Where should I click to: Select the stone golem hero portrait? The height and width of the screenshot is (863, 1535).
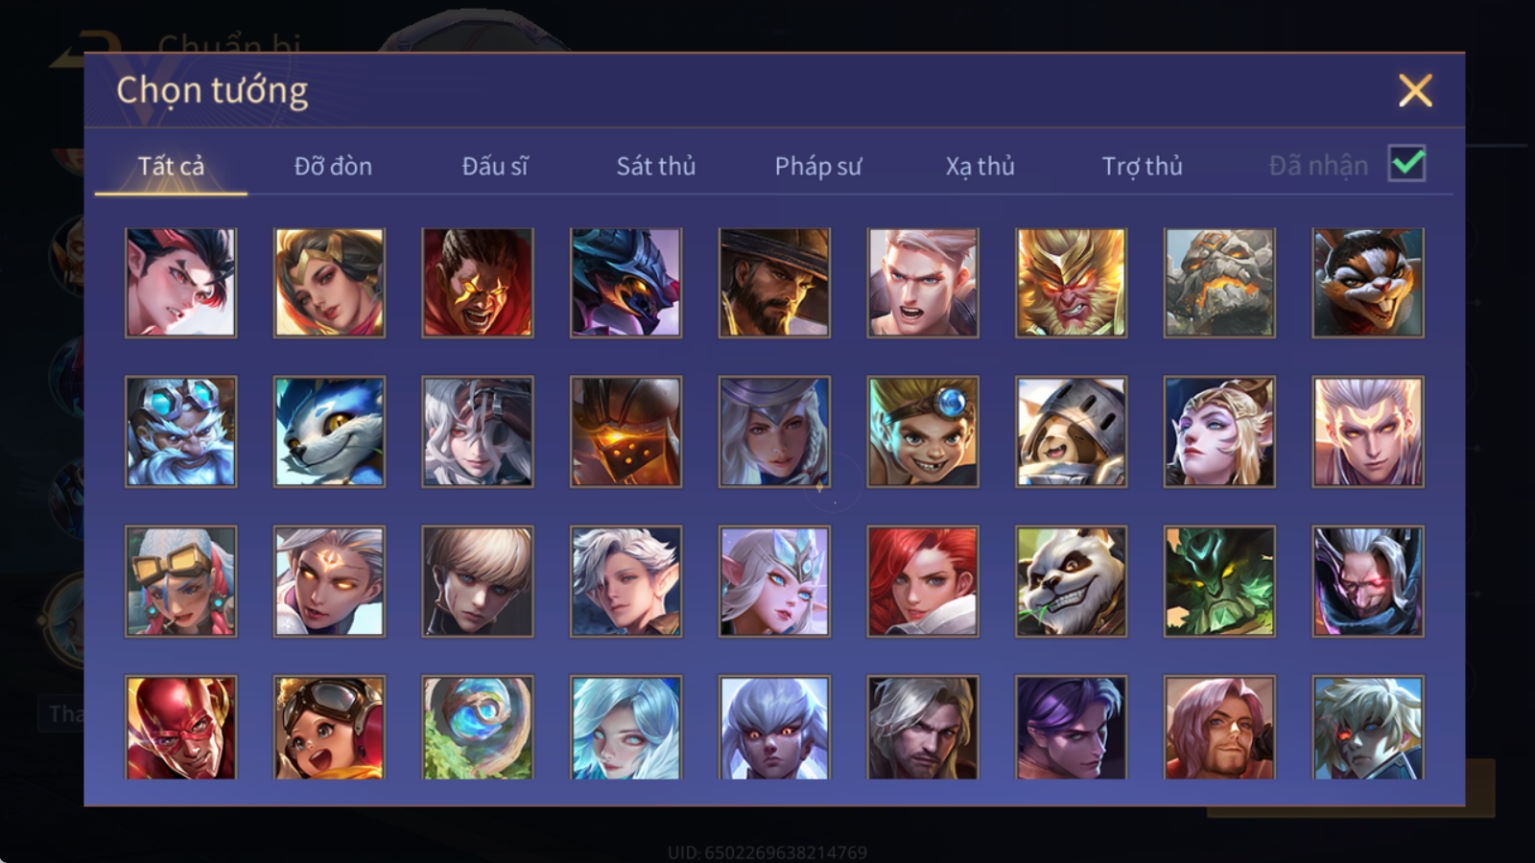coord(1219,282)
